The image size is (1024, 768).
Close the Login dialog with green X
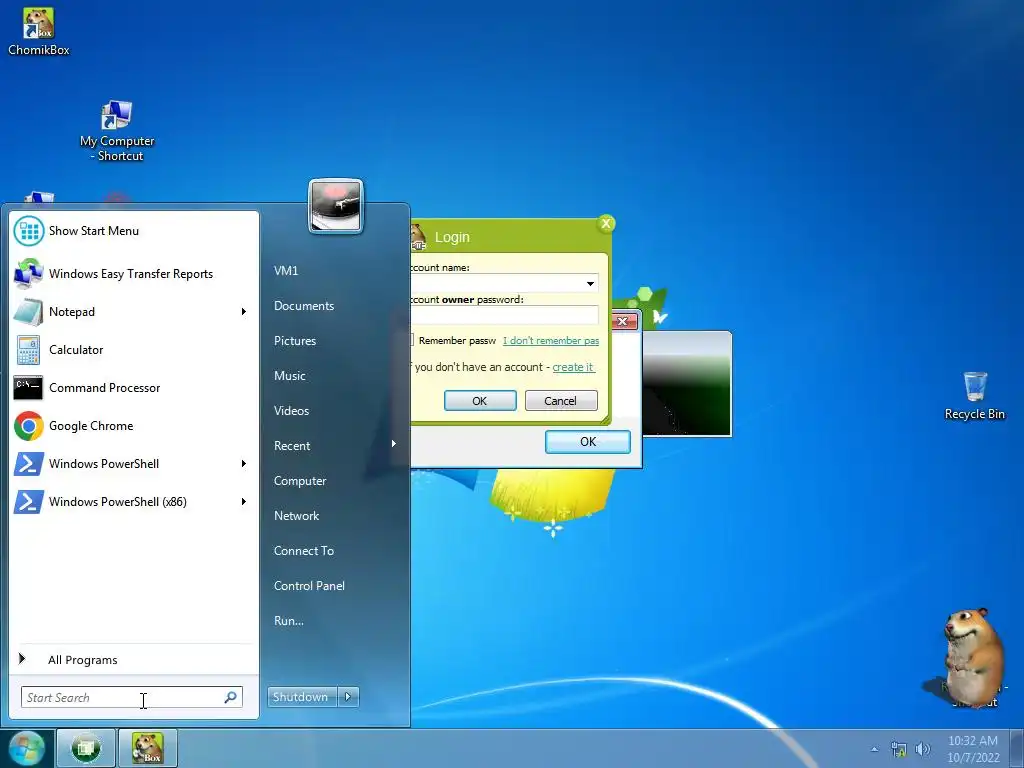(606, 224)
